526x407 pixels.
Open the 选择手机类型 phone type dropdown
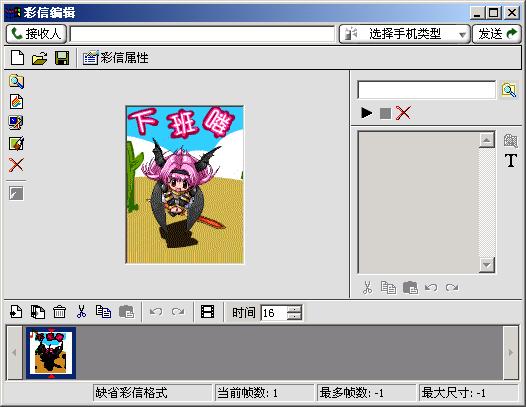pyautogui.click(x=405, y=34)
